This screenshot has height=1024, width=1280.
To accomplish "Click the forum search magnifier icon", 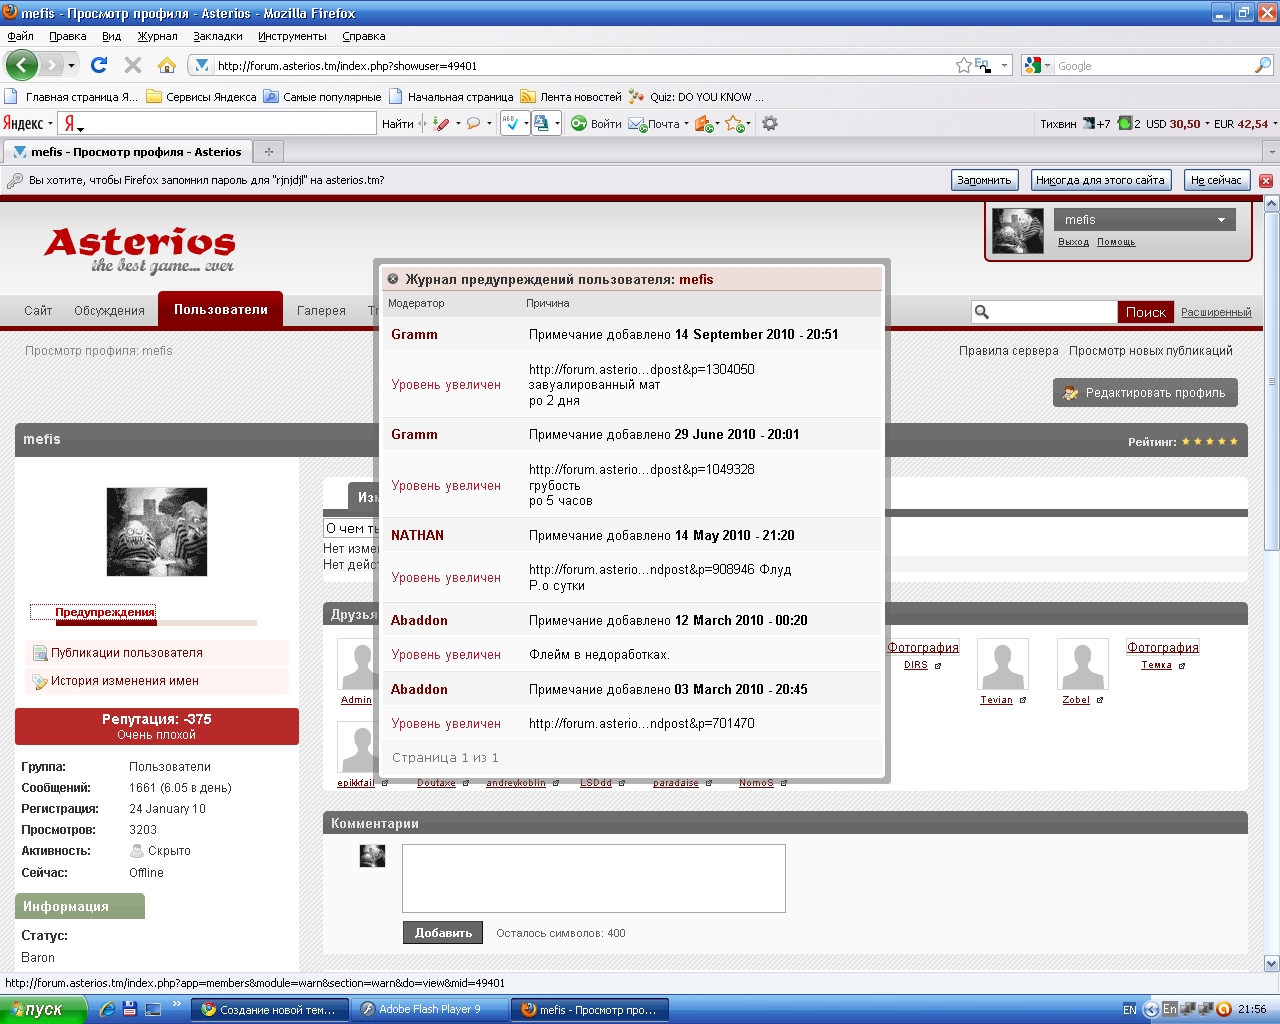I will (982, 312).
